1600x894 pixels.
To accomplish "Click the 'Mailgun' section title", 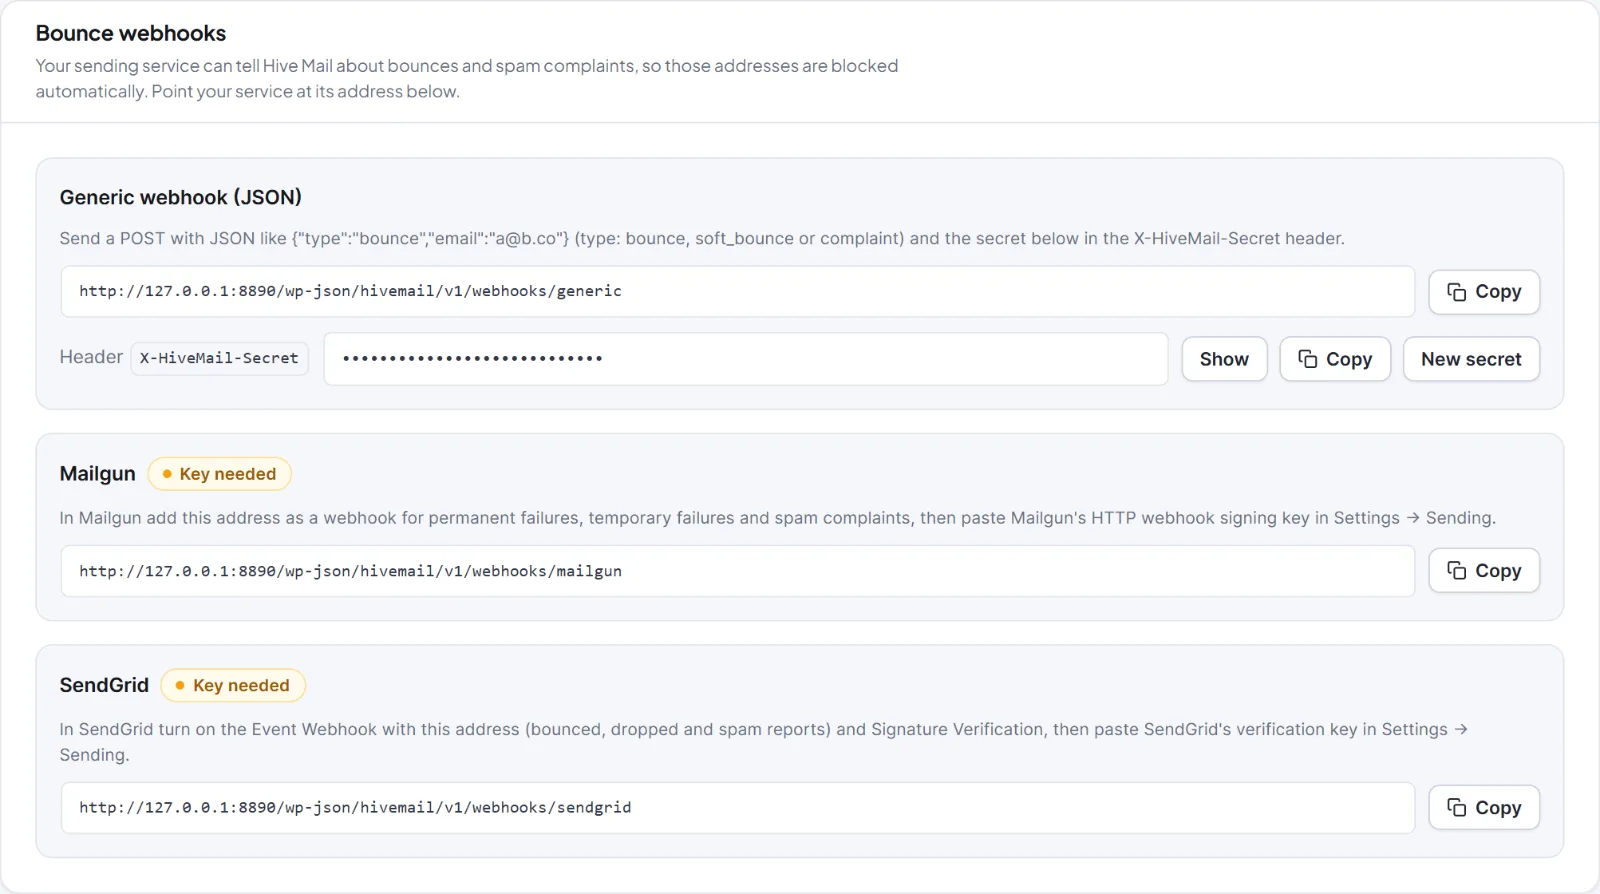I will (97, 474).
